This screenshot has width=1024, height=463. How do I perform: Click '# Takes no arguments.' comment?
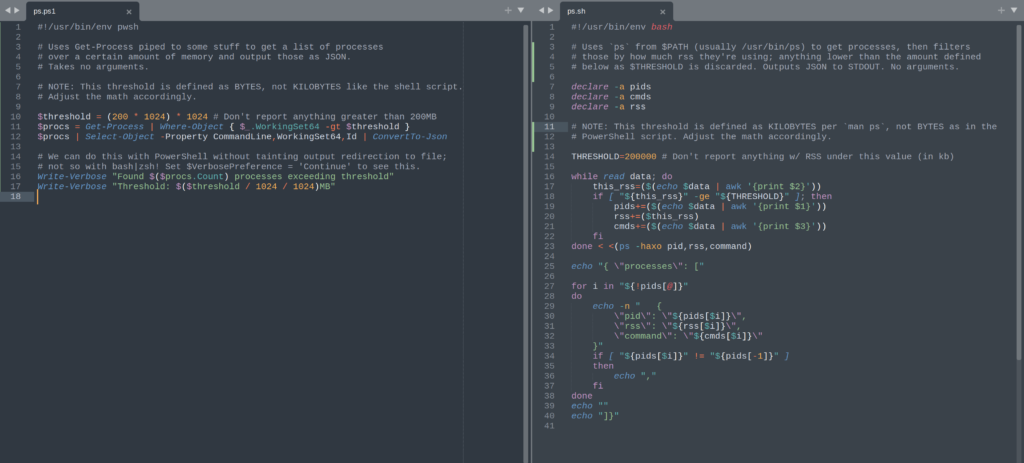point(93,67)
